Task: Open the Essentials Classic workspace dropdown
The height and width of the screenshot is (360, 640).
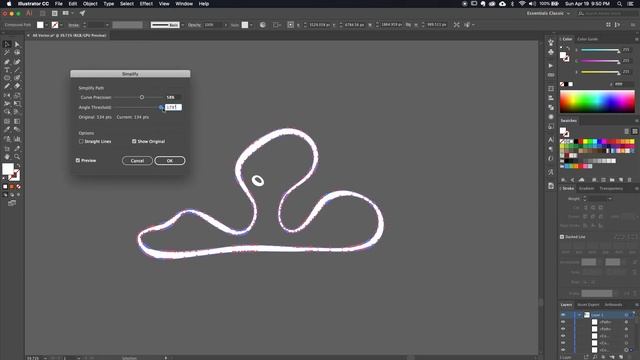Action: coord(548,13)
